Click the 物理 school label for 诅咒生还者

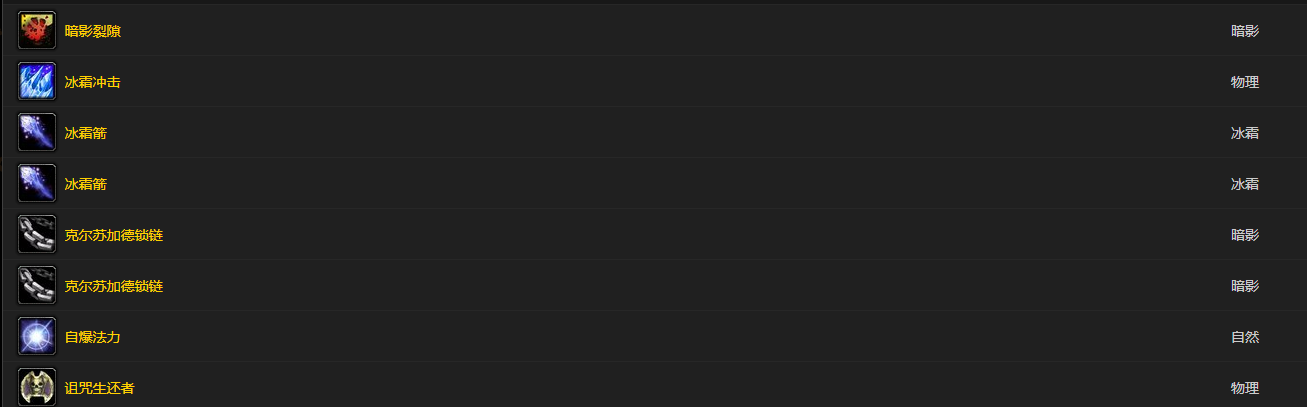pos(1245,388)
